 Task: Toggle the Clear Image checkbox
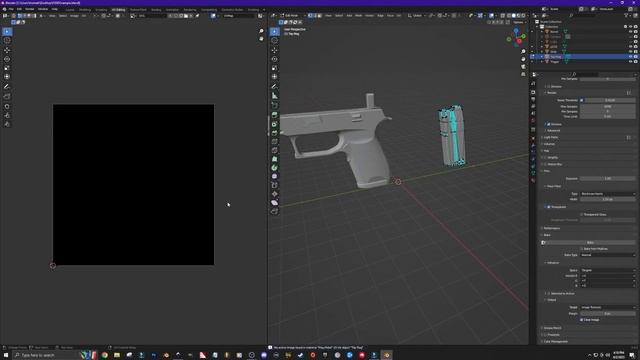click(582, 320)
